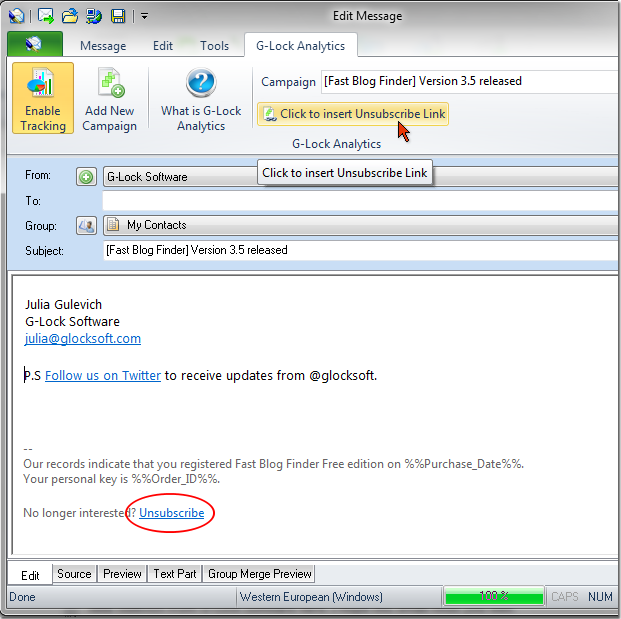The height and width of the screenshot is (619, 621).
Task: Open the From account dropdown
Action: (x=361, y=177)
